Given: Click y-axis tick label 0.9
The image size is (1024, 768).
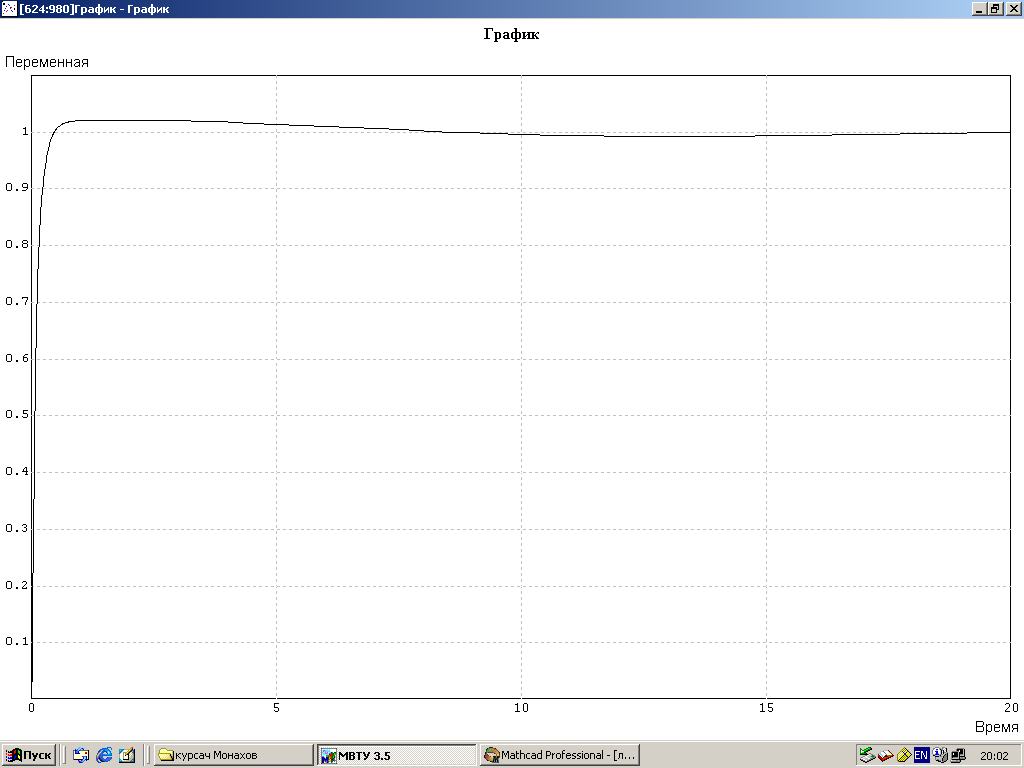Looking at the screenshot, I should click(x=17, y=188).
